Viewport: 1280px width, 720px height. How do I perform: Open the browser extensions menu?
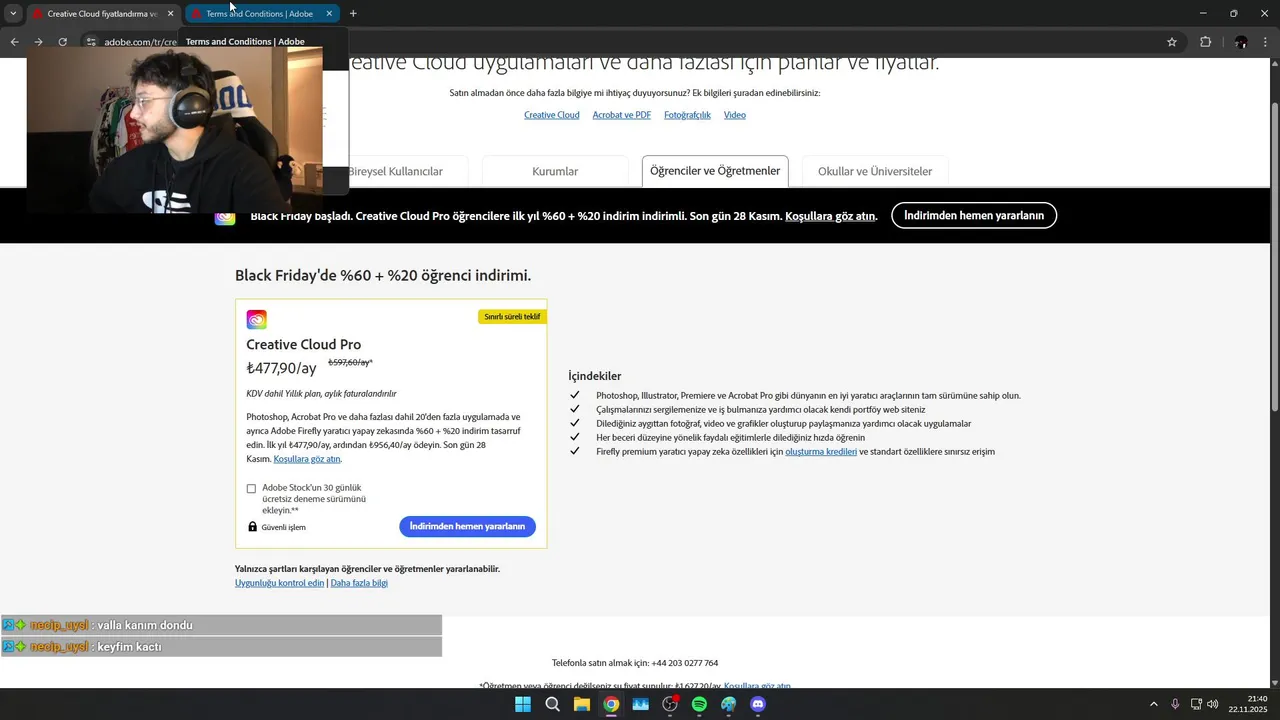(1205, 42)
